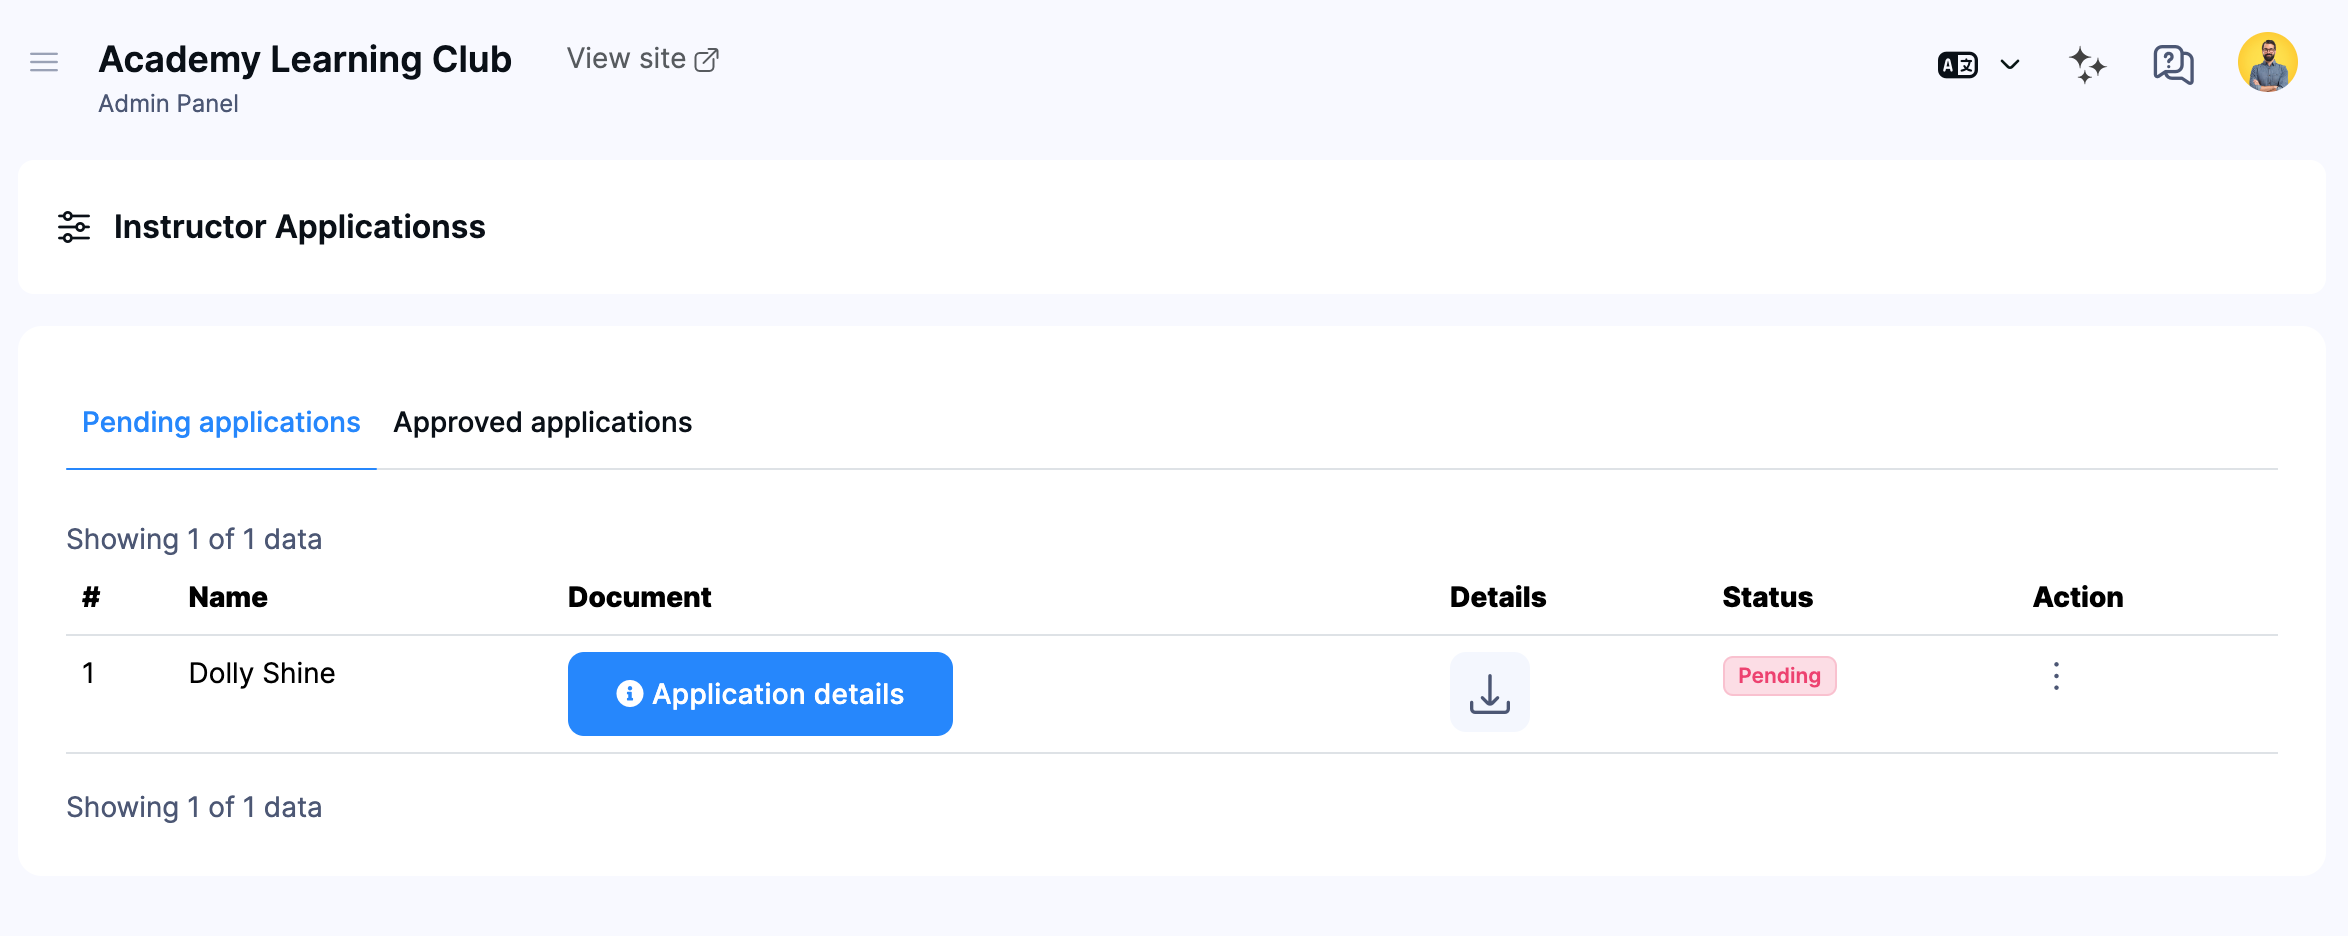Open View site link

tap(628, 57)
